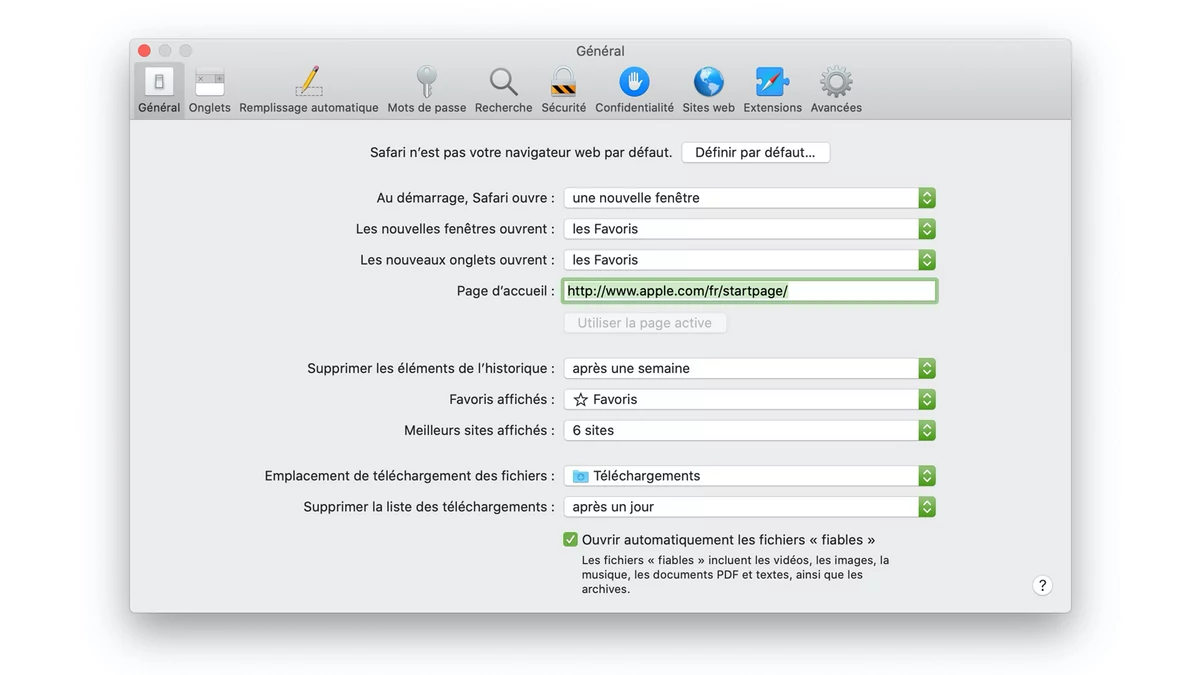Open Mots de passe key icon
The image size is (1200, 675).
click(x=427, y=82)
